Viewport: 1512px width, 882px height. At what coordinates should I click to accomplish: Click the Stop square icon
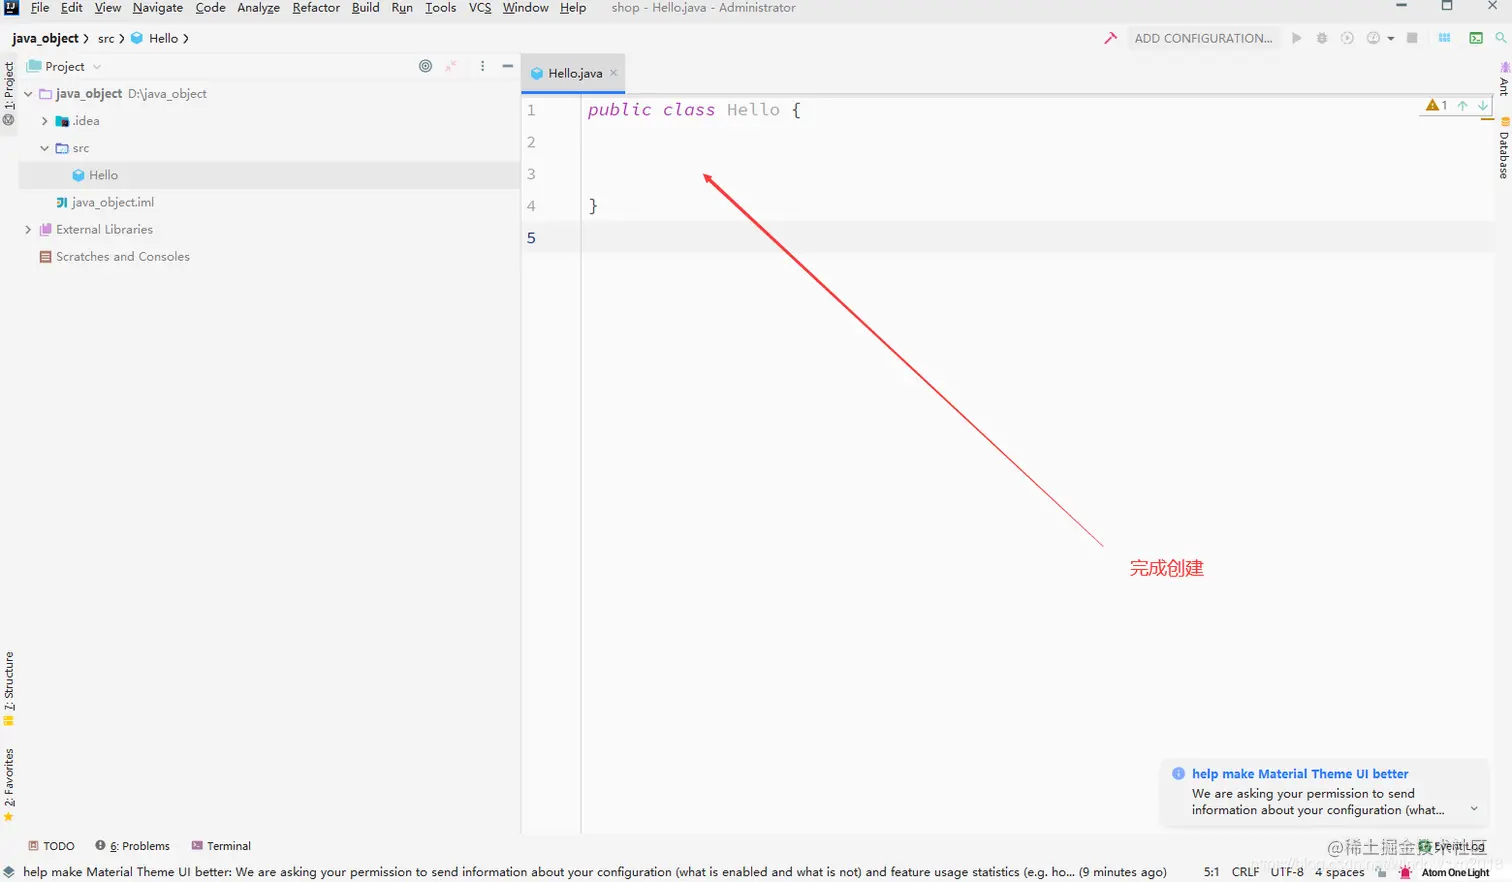pyautogui.click(x=1412, y=38)
